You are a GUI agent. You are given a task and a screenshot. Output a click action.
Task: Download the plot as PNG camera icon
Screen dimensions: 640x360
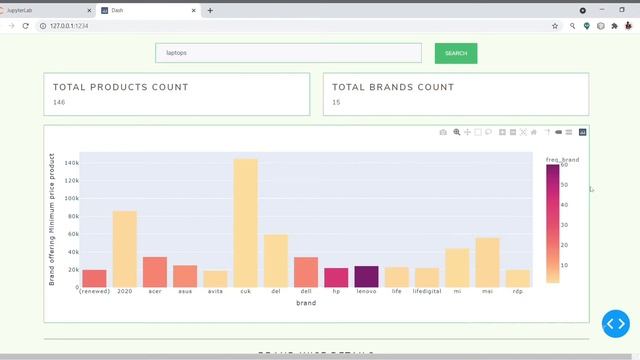[x=443, y=132]
